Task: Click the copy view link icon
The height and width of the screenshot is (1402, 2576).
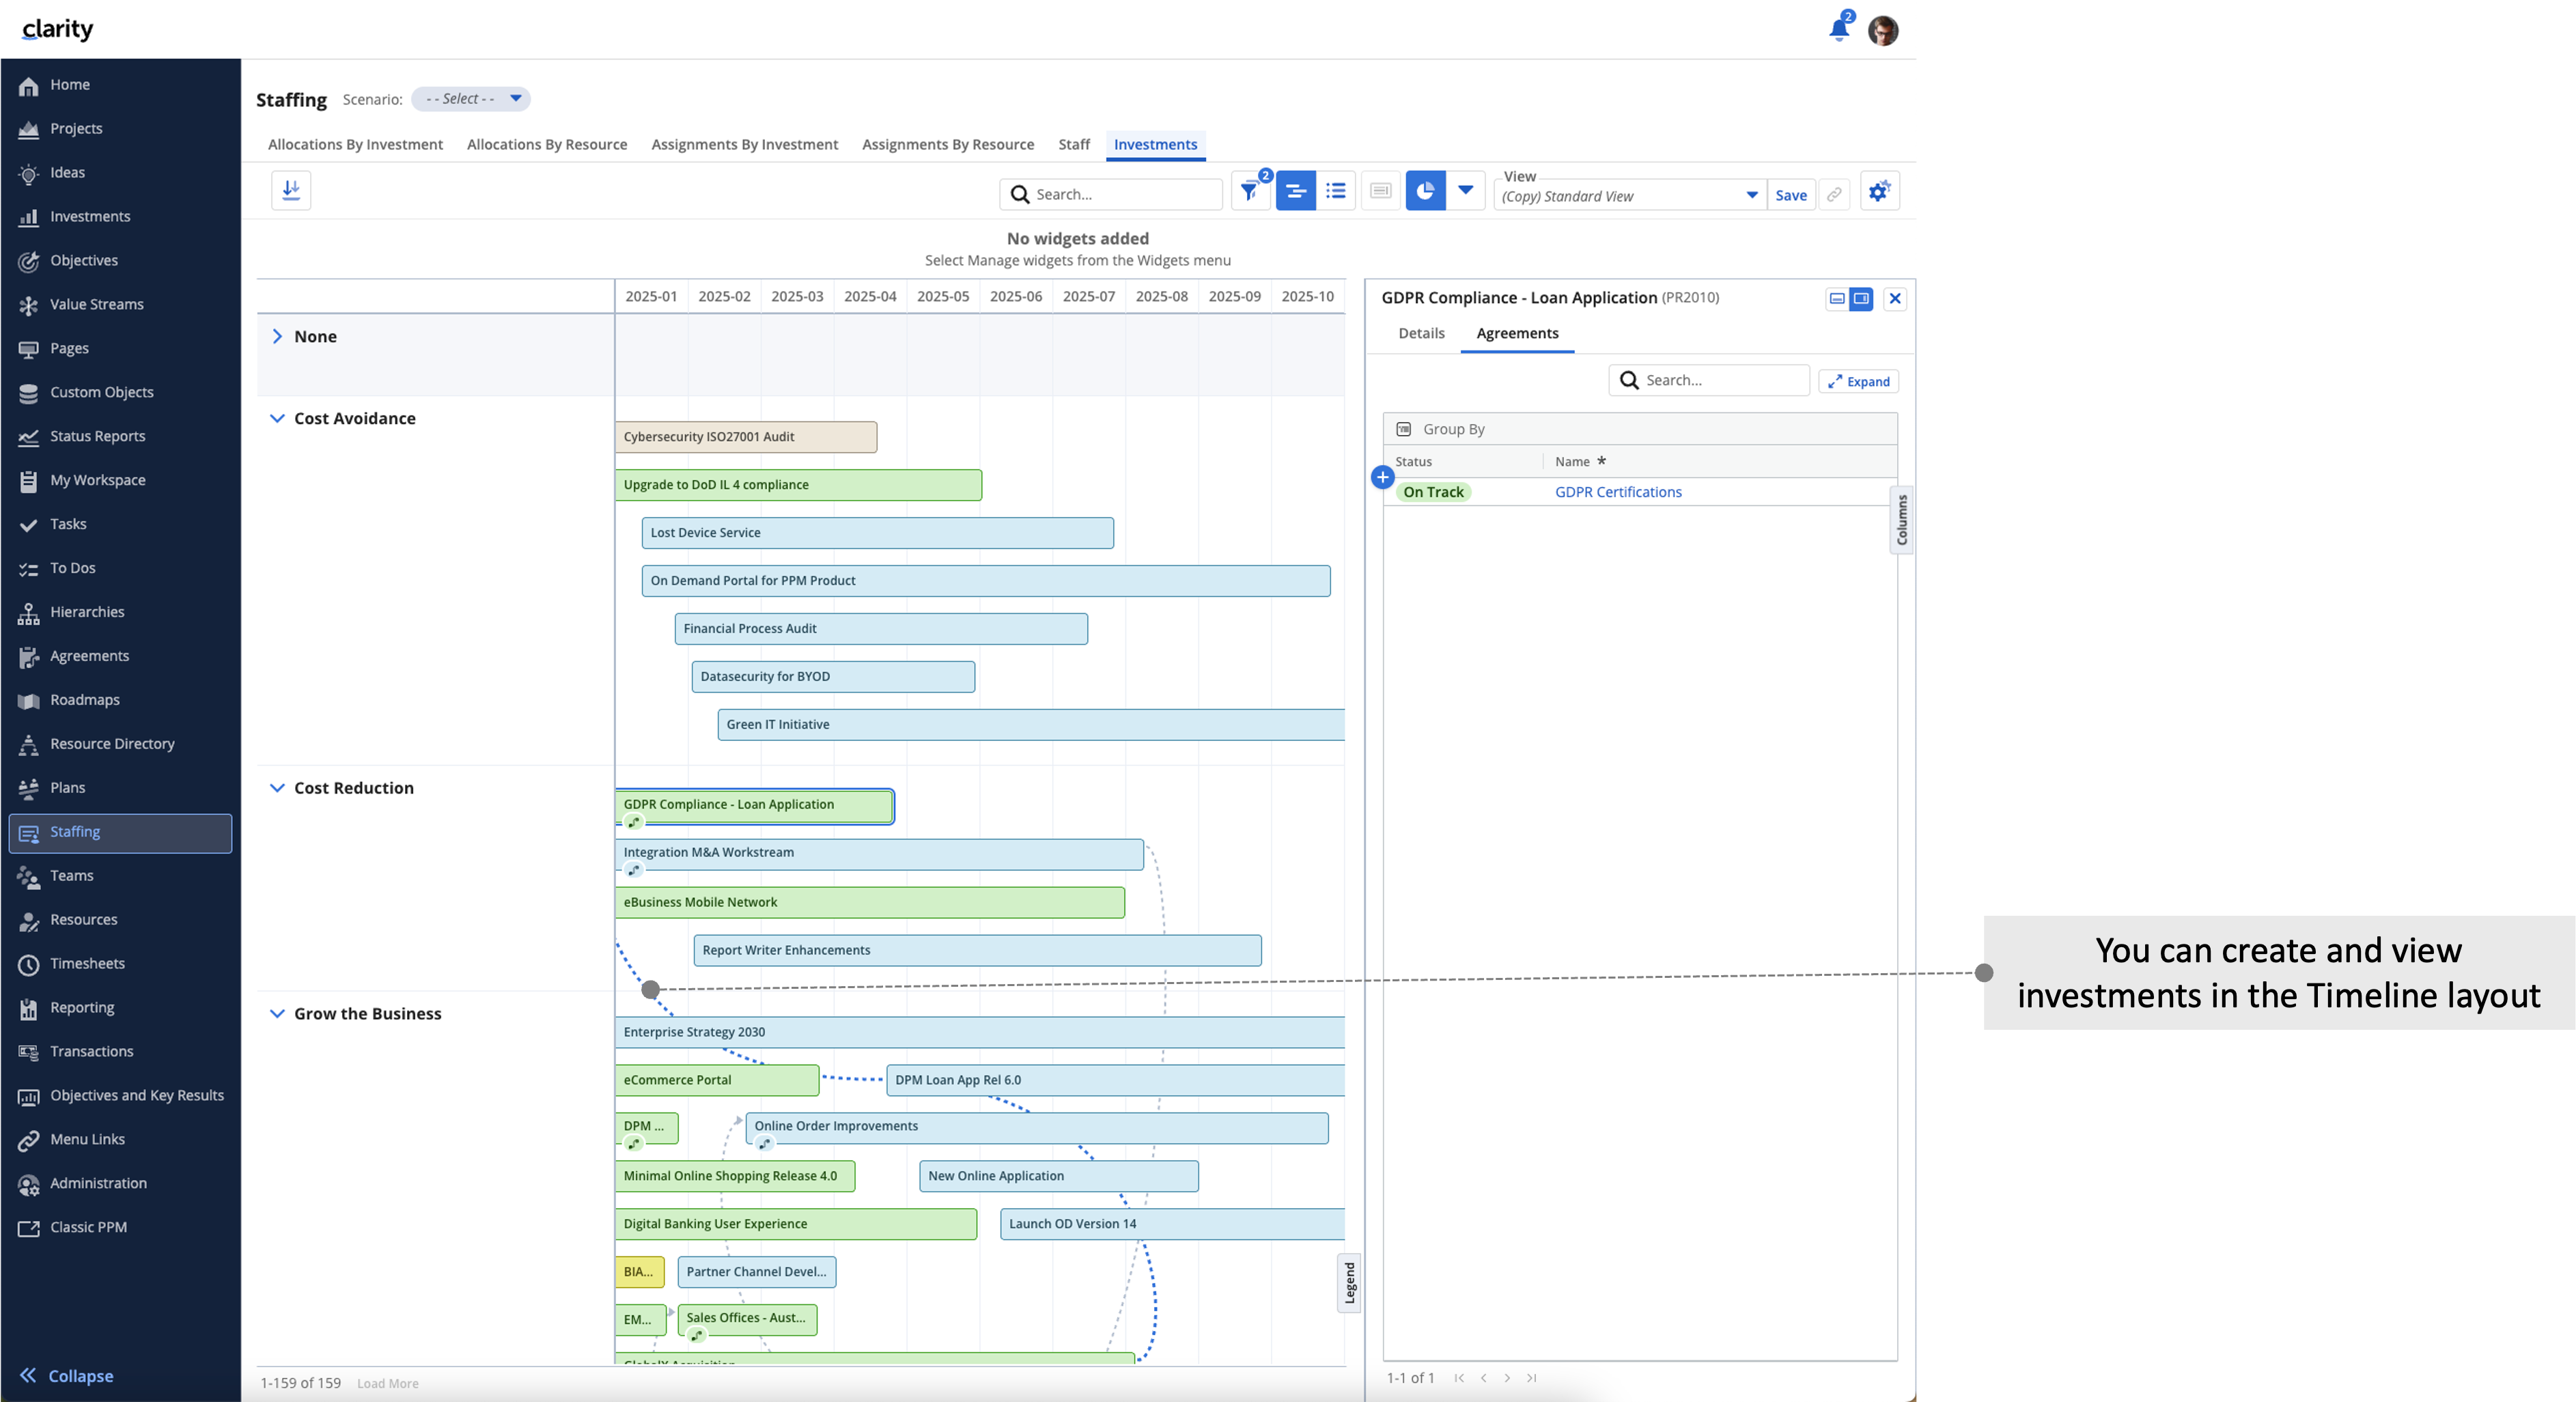Action: coord(1834,194)
